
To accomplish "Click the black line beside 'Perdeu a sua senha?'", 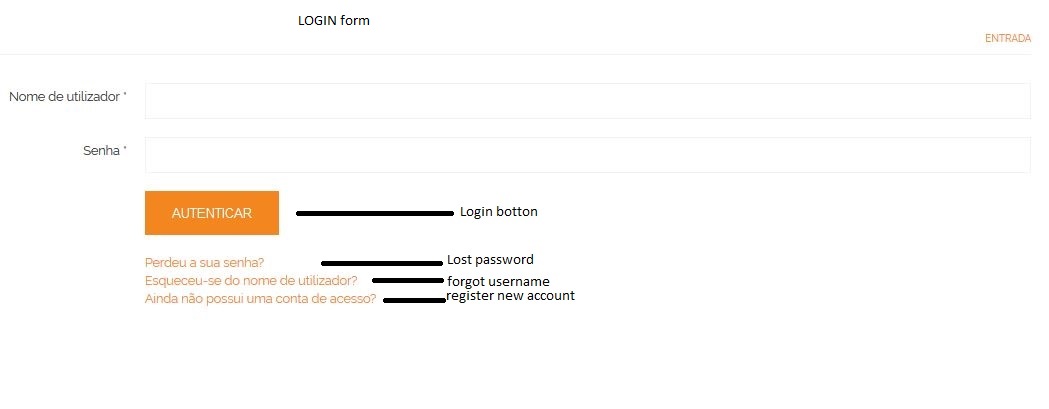I will 382,263.
